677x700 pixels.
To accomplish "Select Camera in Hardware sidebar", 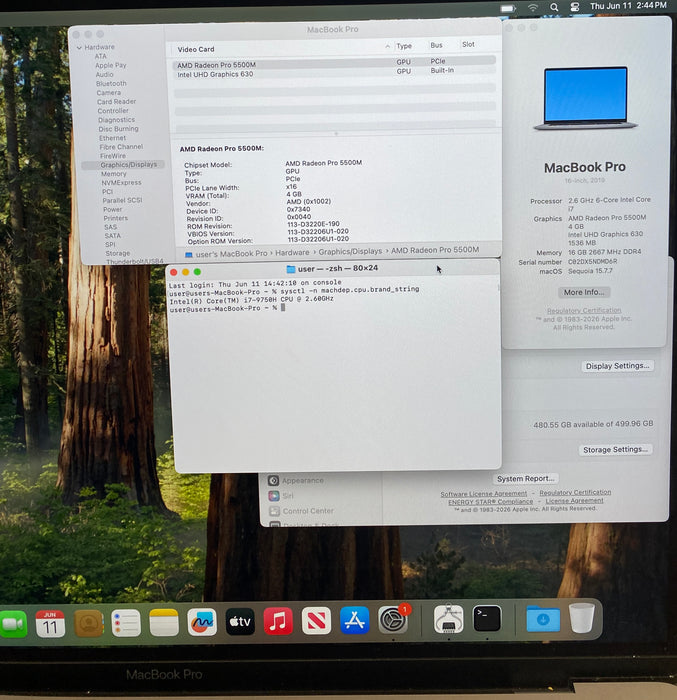I will pyautogui.click(x=109, y=93).
